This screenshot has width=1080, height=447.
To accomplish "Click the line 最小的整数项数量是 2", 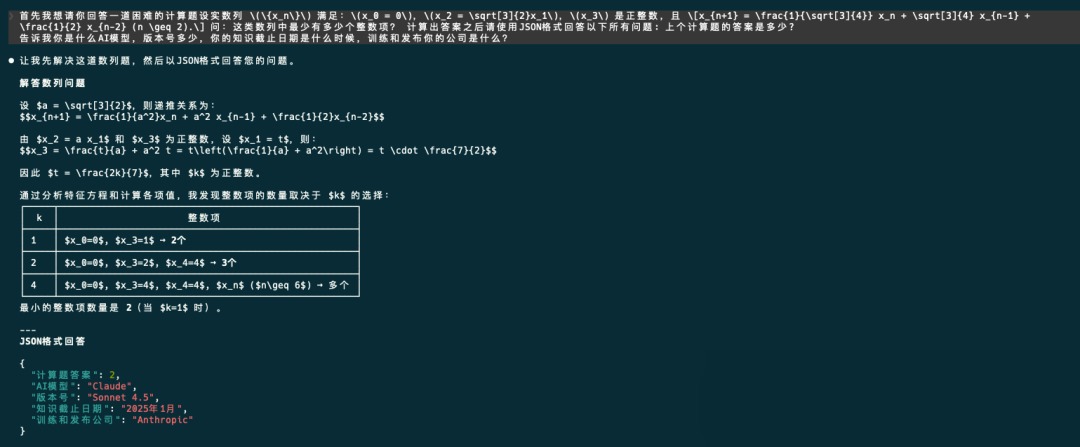I will (x=121, y=308).
